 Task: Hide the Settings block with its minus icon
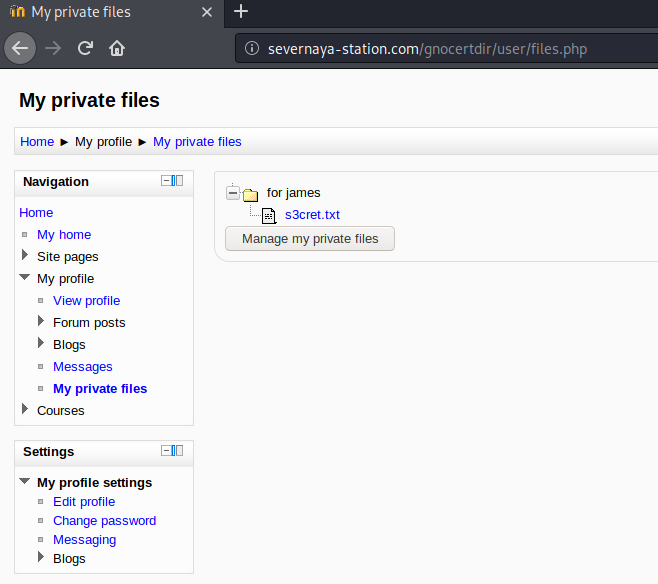point(166,451)
